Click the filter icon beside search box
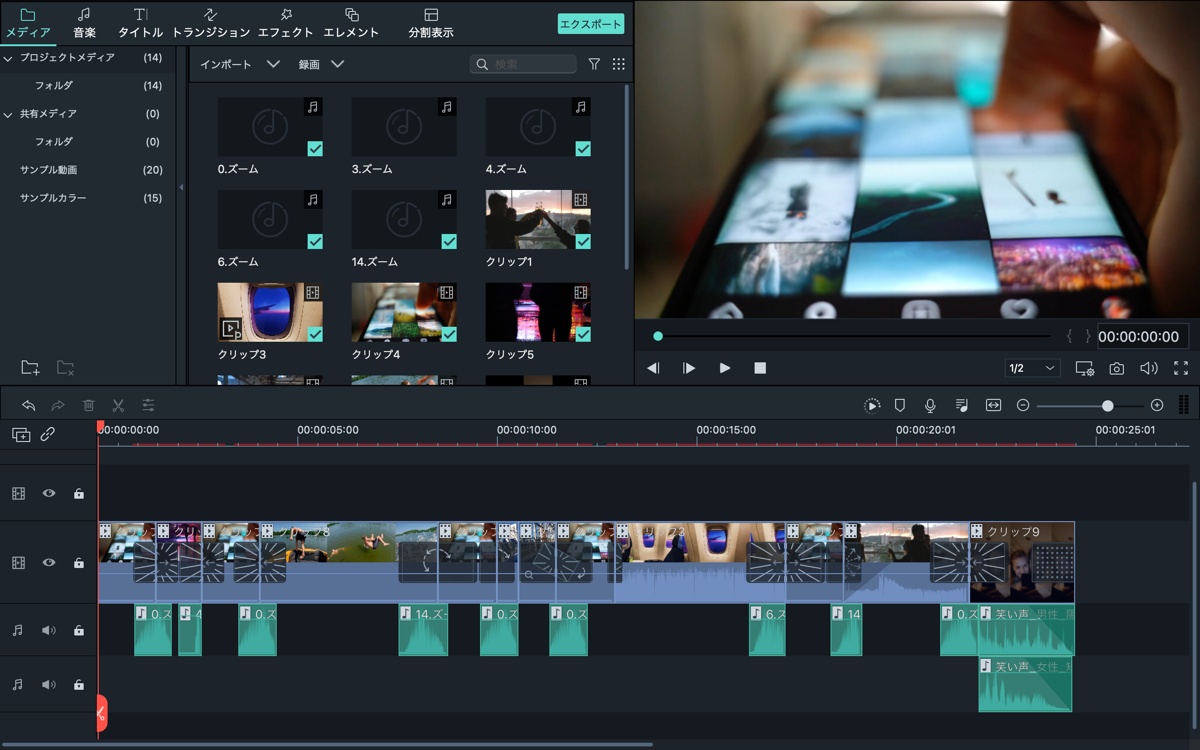 594,64
